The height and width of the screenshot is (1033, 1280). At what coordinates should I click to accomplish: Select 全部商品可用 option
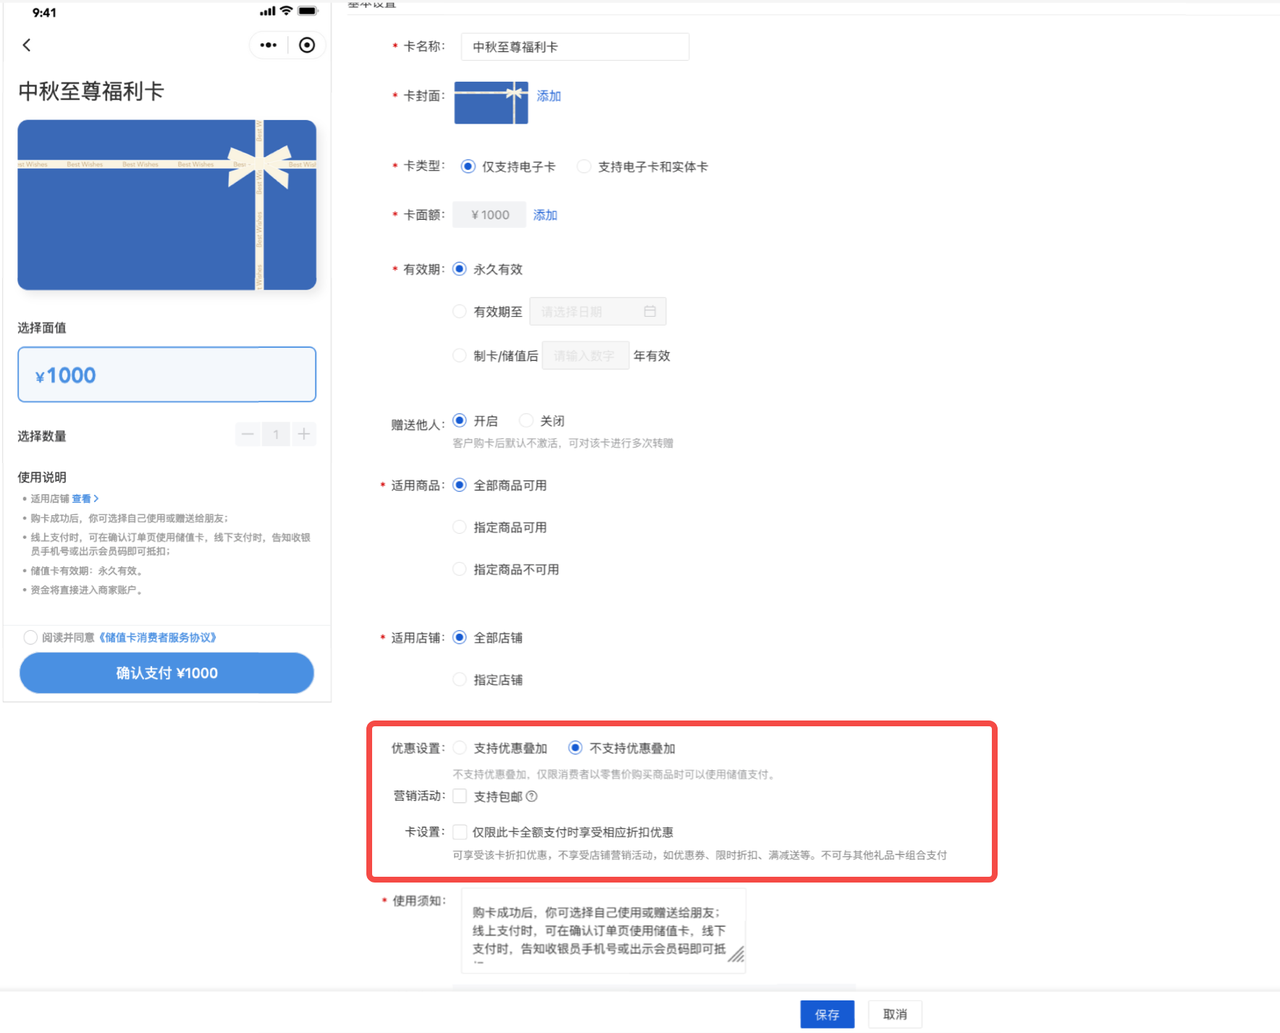click(x=460, y=485)
